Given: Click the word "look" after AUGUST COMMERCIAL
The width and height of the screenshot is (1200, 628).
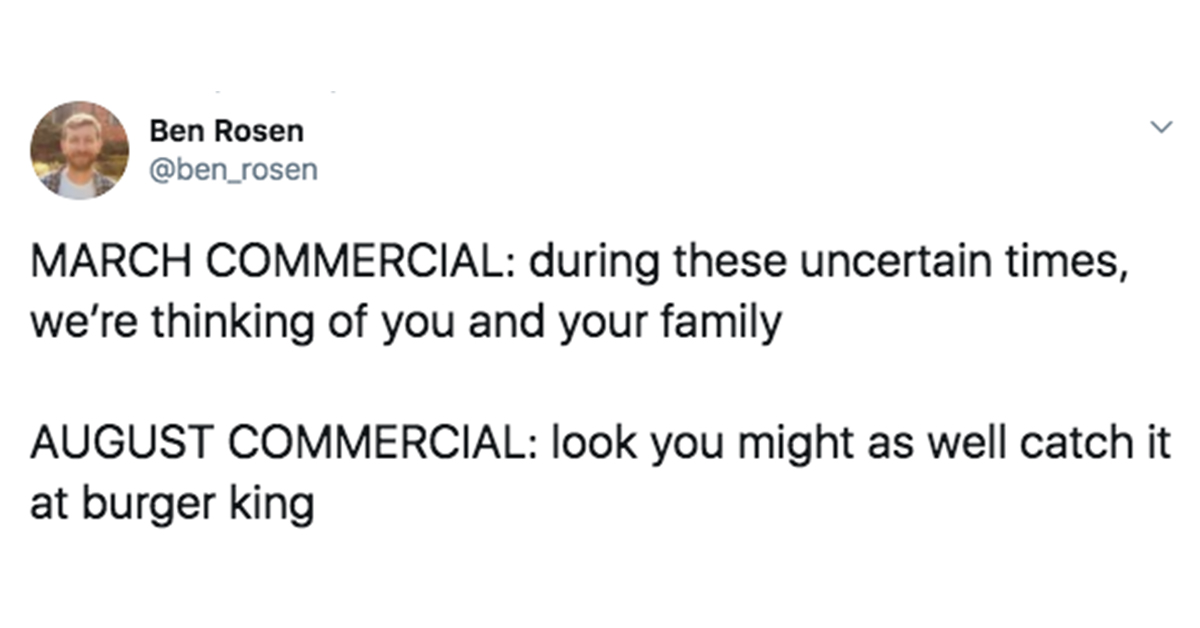Looking at the screenshot, I should coord(582,445).
